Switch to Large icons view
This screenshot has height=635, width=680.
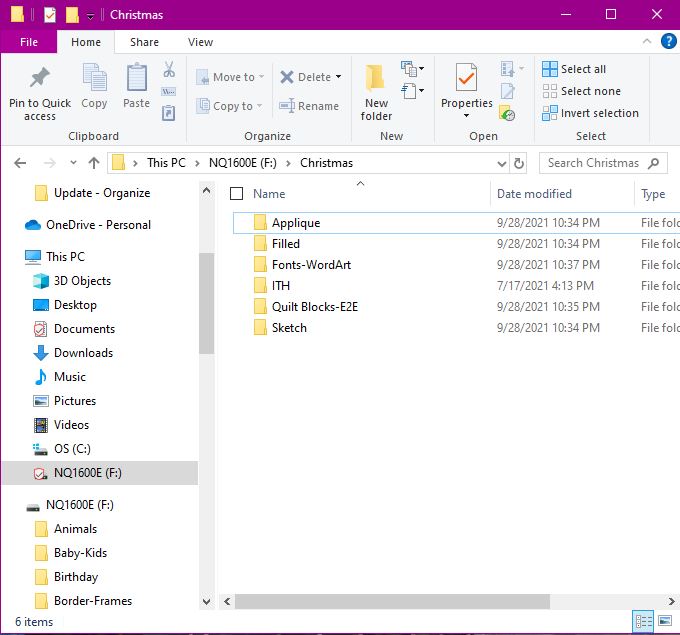[664, 622]
